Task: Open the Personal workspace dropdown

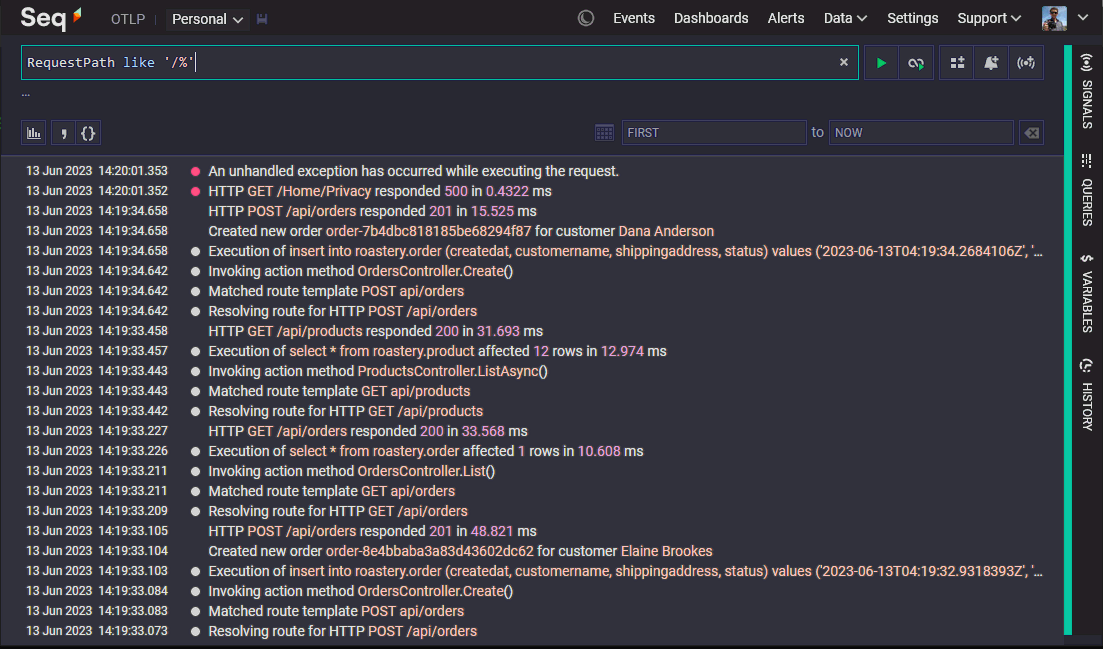Action: (x=207, y=19)
